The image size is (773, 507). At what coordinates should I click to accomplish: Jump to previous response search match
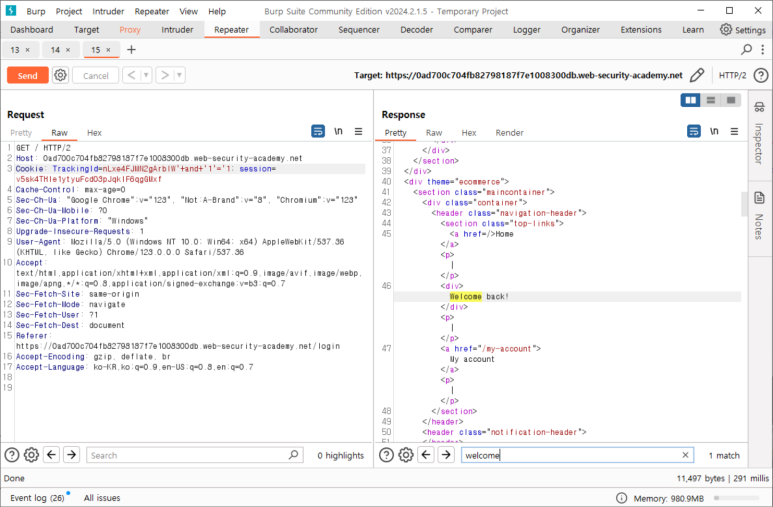(426, 455)
